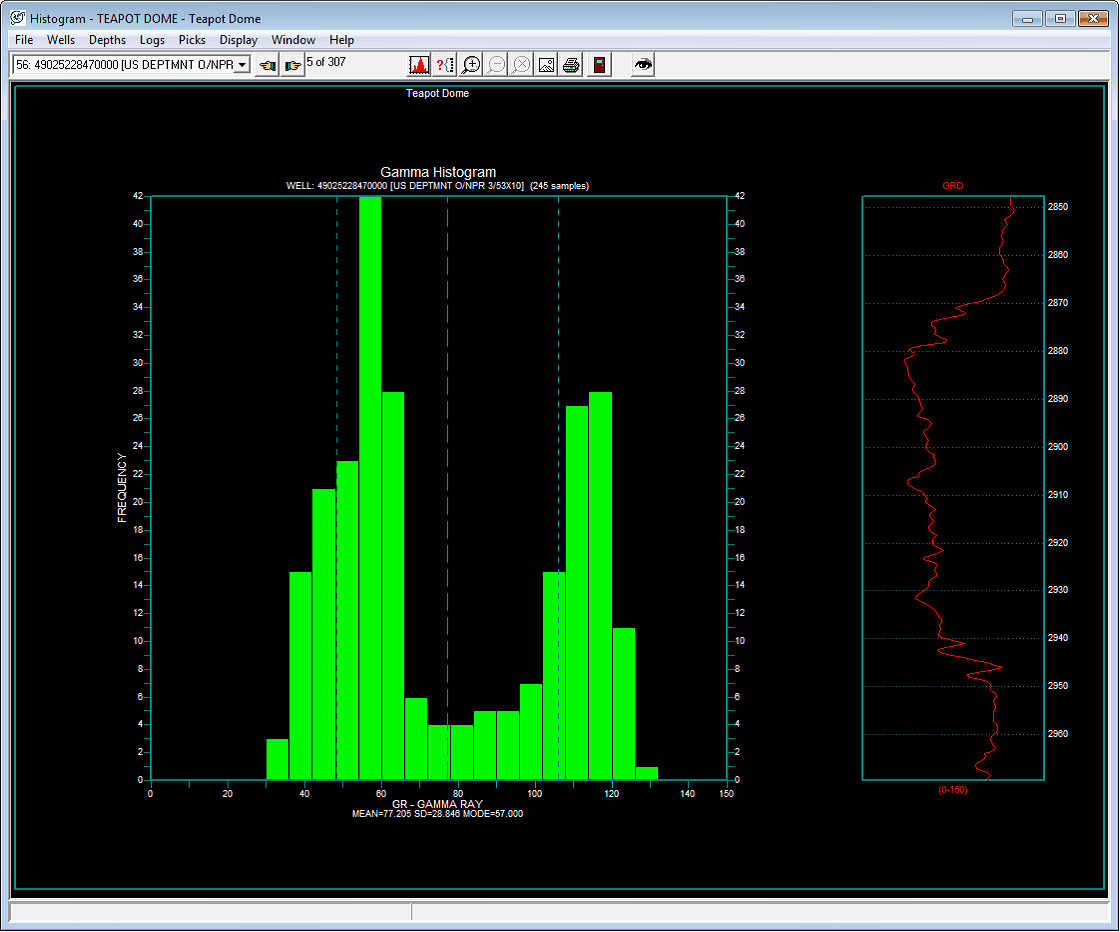Image resolution: width=1120 pixels, height=932 pixels.
Task: Open the Wells menu
Action: (61, 40)
